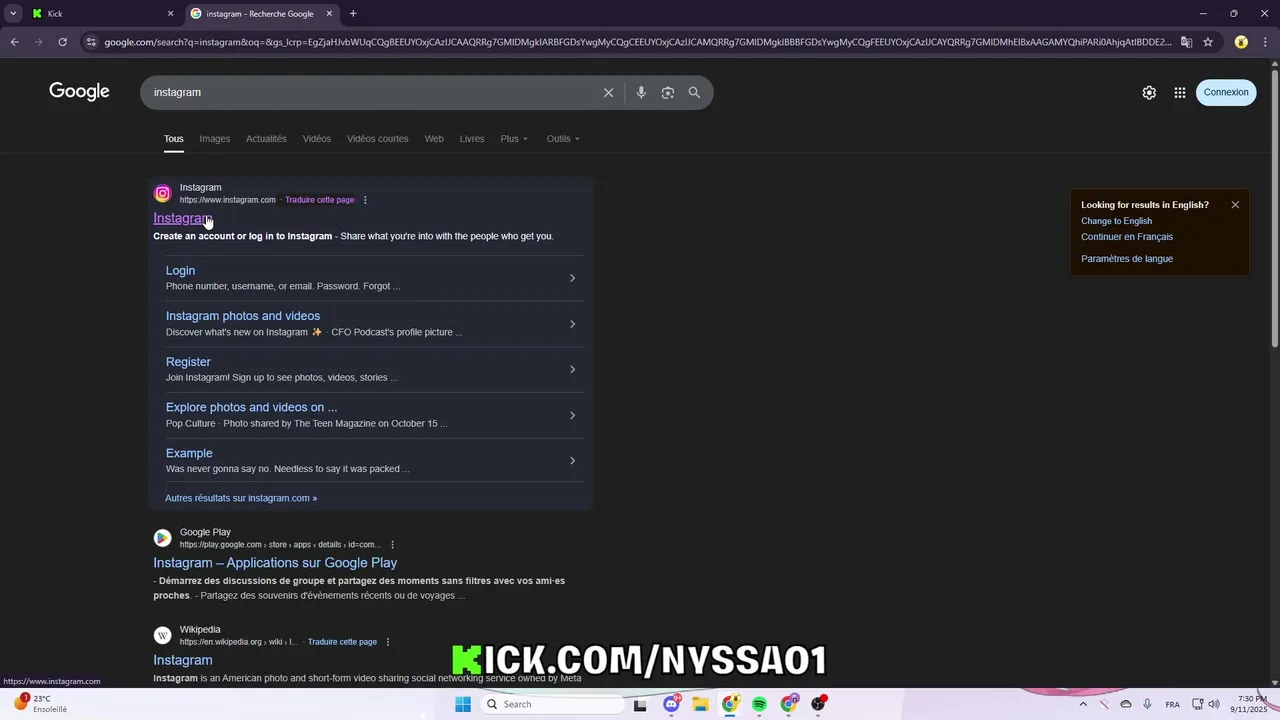
Task: Switch to the Vidéos courtes tab
Action: (x=378, y=139)
